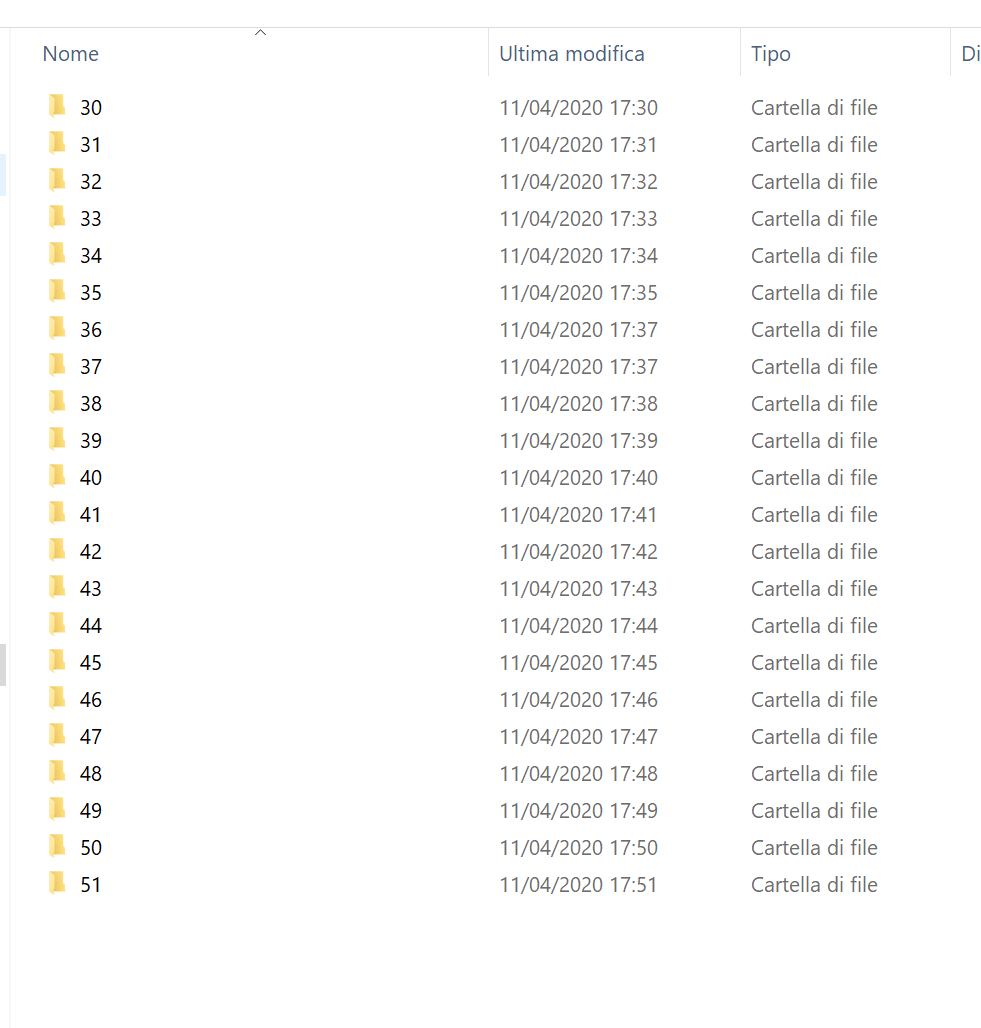Click the folder icon for 51

[58, 883]
